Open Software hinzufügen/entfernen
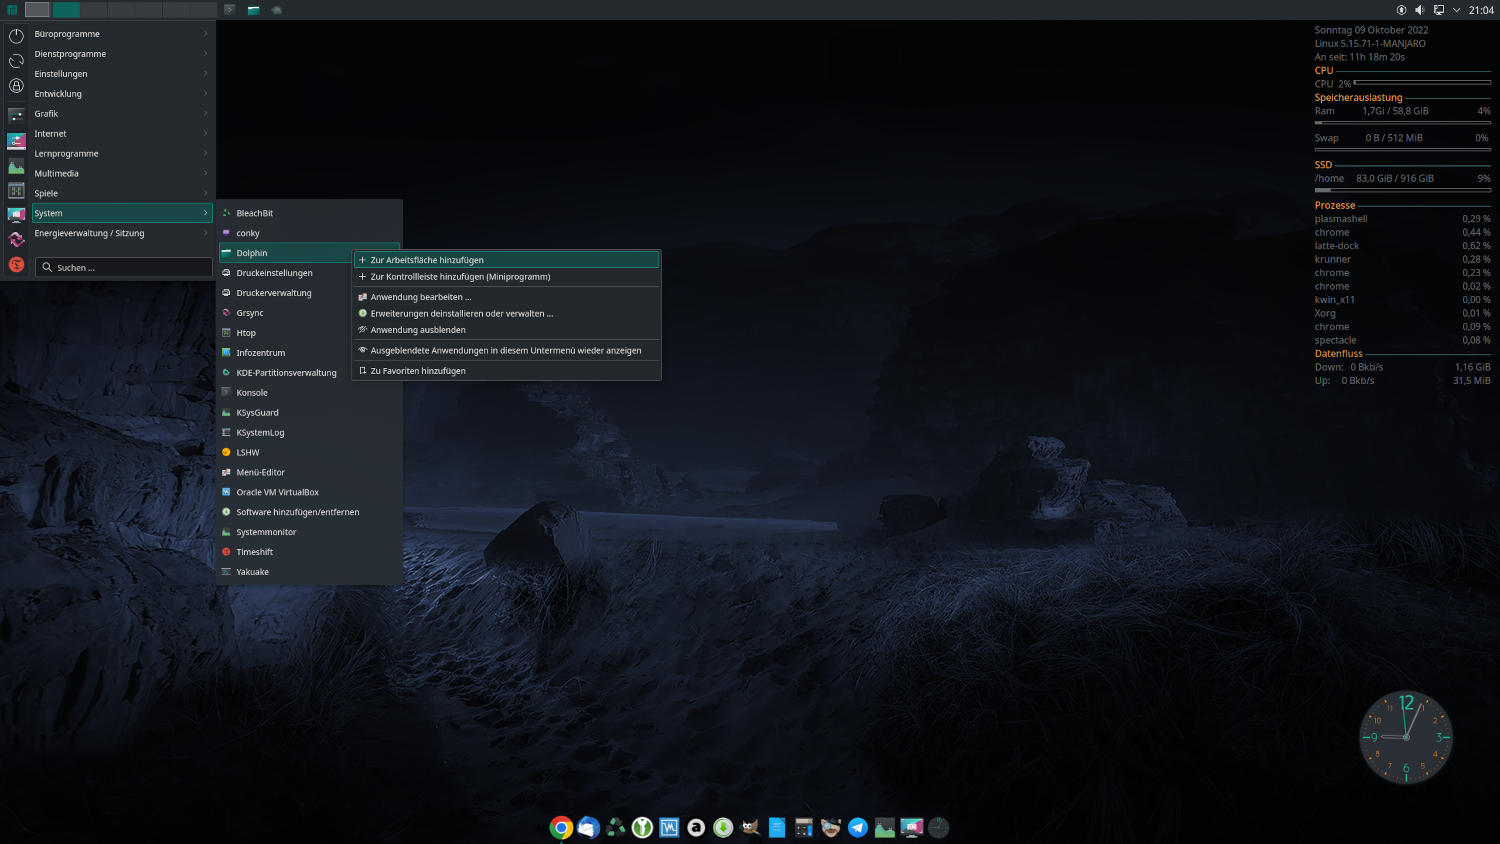Screen dimensions: 1500x844 [310, 512]
